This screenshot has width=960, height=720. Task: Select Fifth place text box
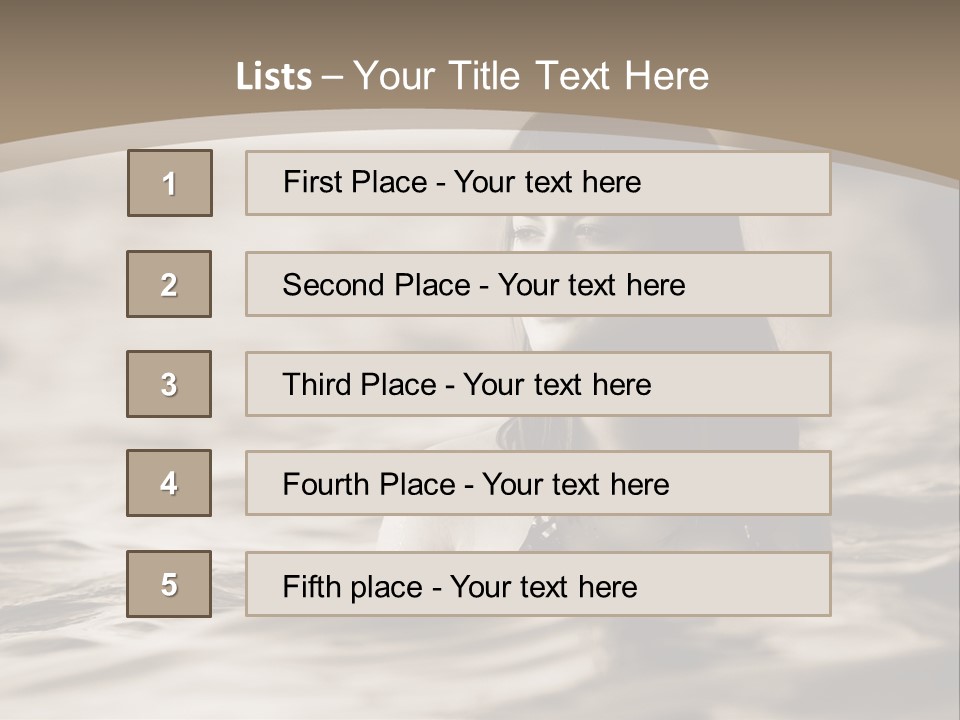538,584
